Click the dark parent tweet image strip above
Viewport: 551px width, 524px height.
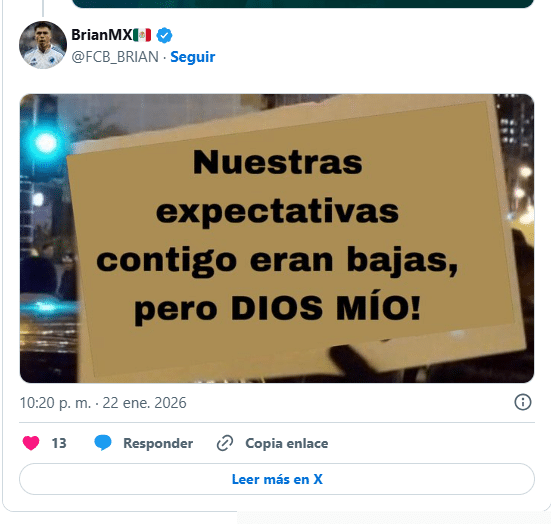point(303,4)
